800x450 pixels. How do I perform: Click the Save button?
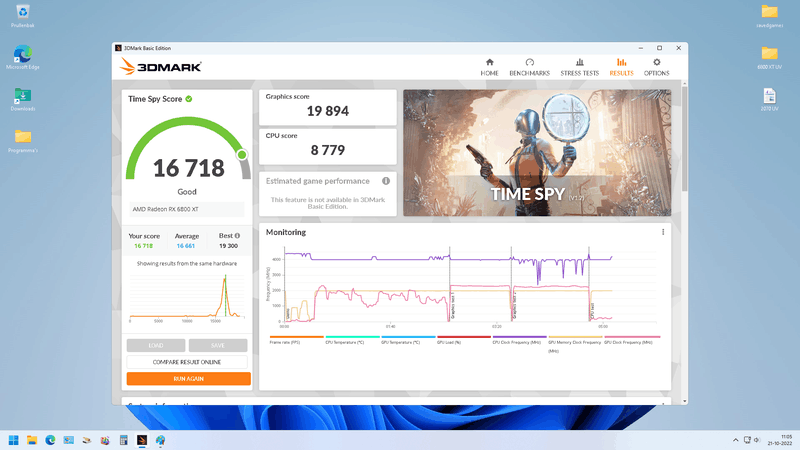coord(218,345)
